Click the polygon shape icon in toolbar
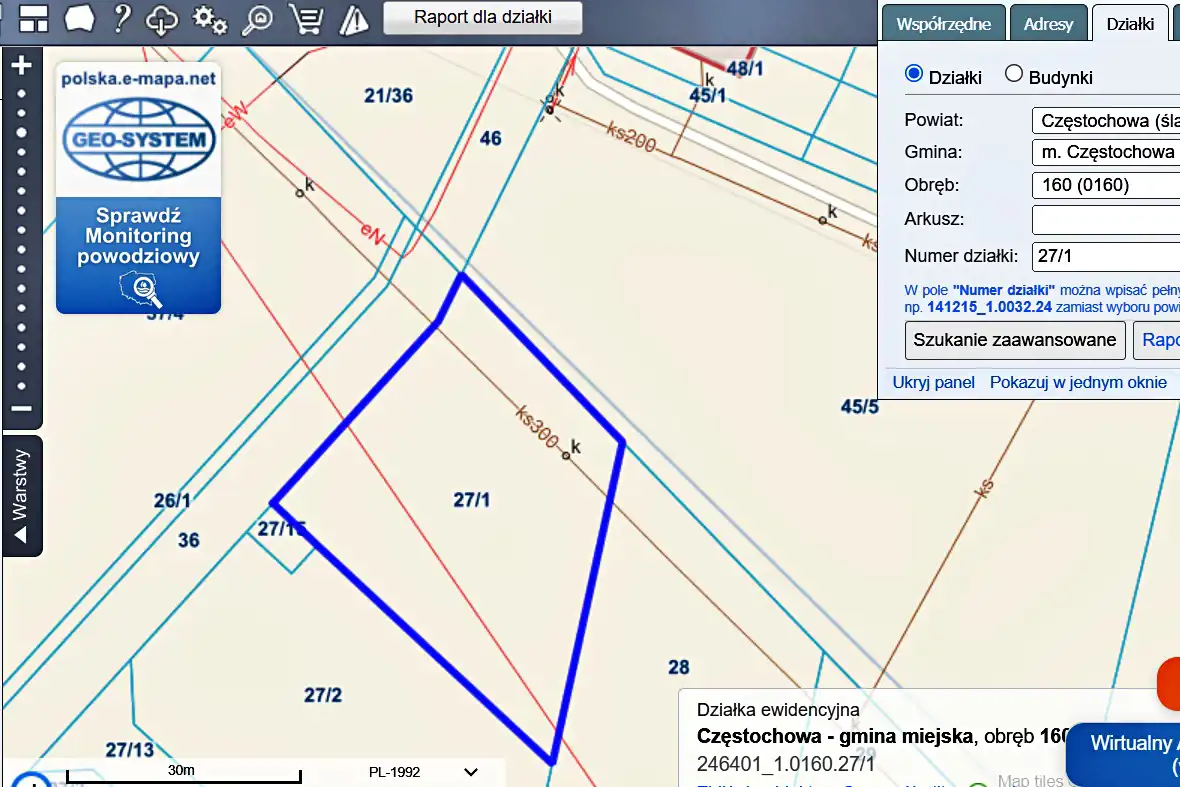The width and height of the screenshot is (1180, 787). pyautogui.click(x=78, y=18)
